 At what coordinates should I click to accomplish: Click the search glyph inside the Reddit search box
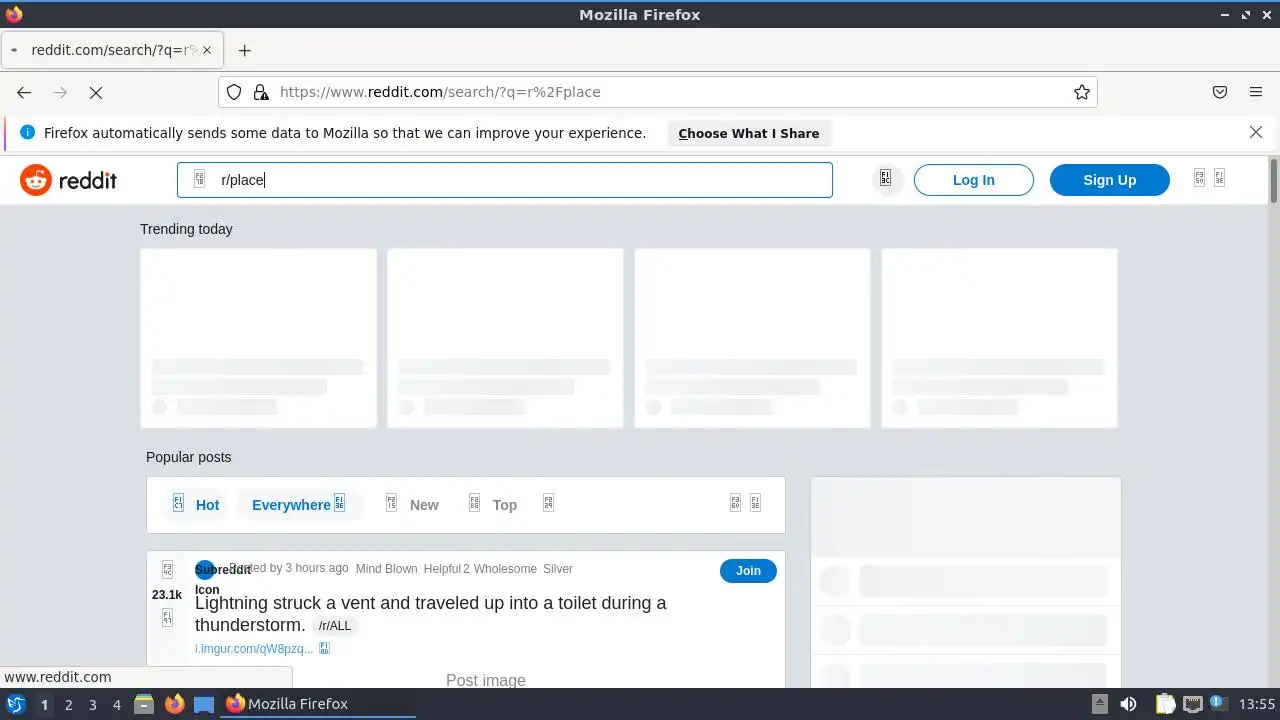(x=199, y=179)
